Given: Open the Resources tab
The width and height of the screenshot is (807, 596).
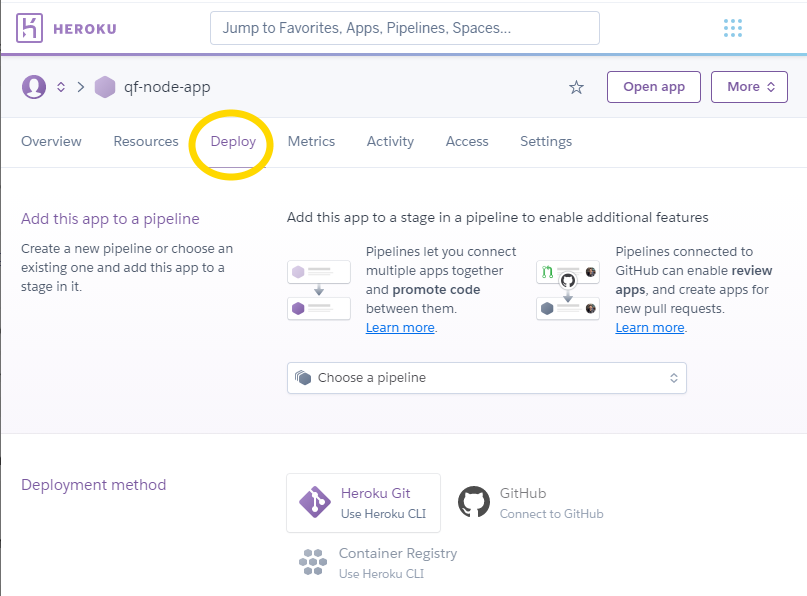Looking at the screenshot, I should [x=146, y=141].
